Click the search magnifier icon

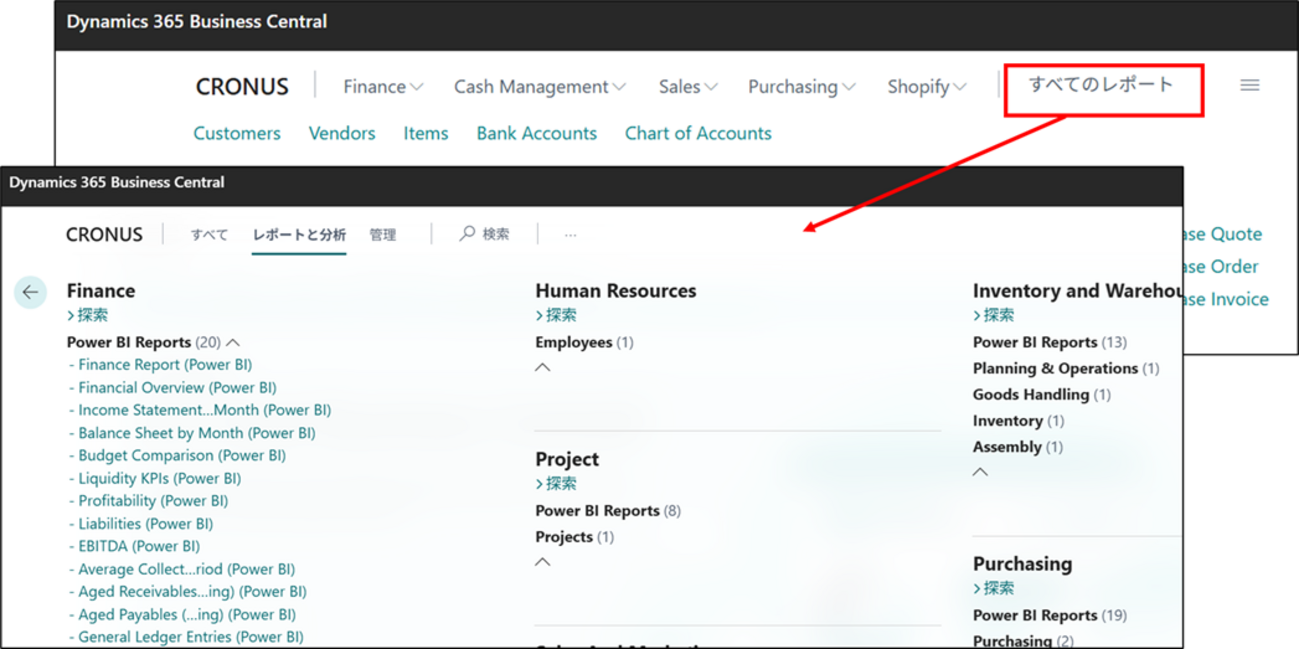[467, 234]
